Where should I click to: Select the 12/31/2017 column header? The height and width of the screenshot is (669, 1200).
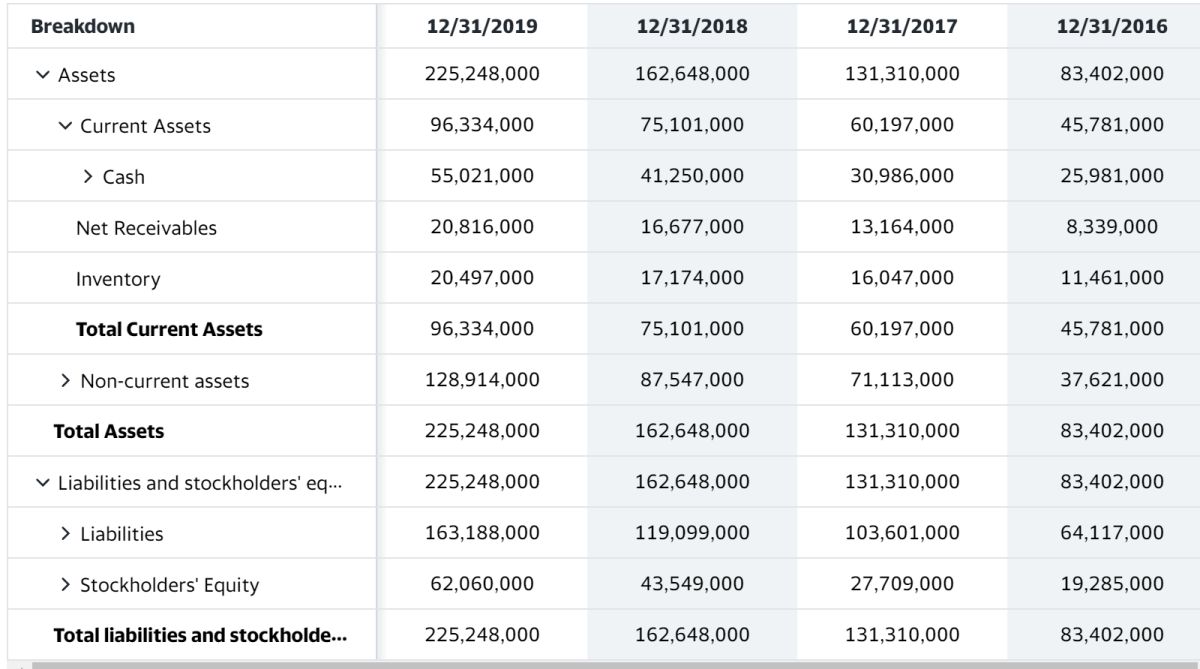[902, 27]
